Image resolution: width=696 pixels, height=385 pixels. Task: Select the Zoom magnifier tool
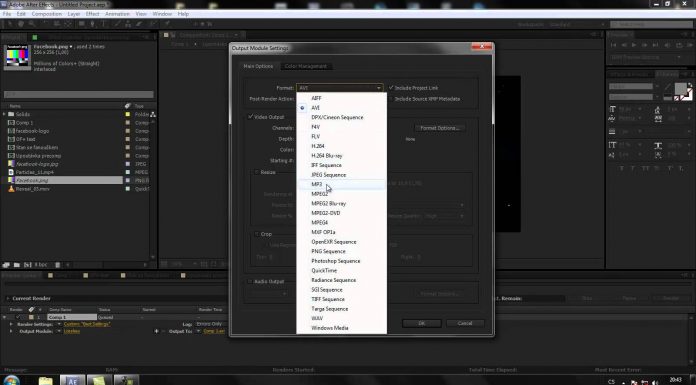[x=32, y=24]
